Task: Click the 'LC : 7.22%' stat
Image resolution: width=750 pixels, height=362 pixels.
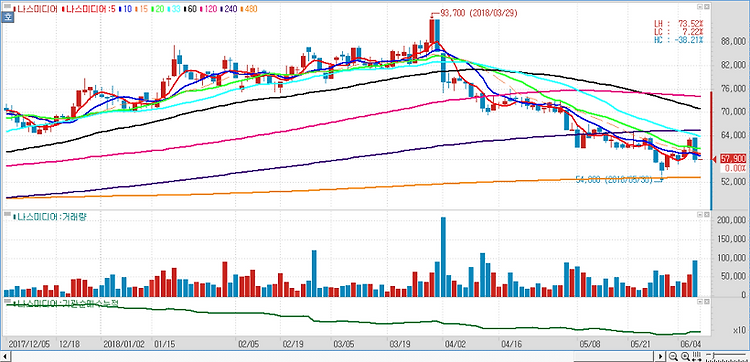Action: click(678, 31)
